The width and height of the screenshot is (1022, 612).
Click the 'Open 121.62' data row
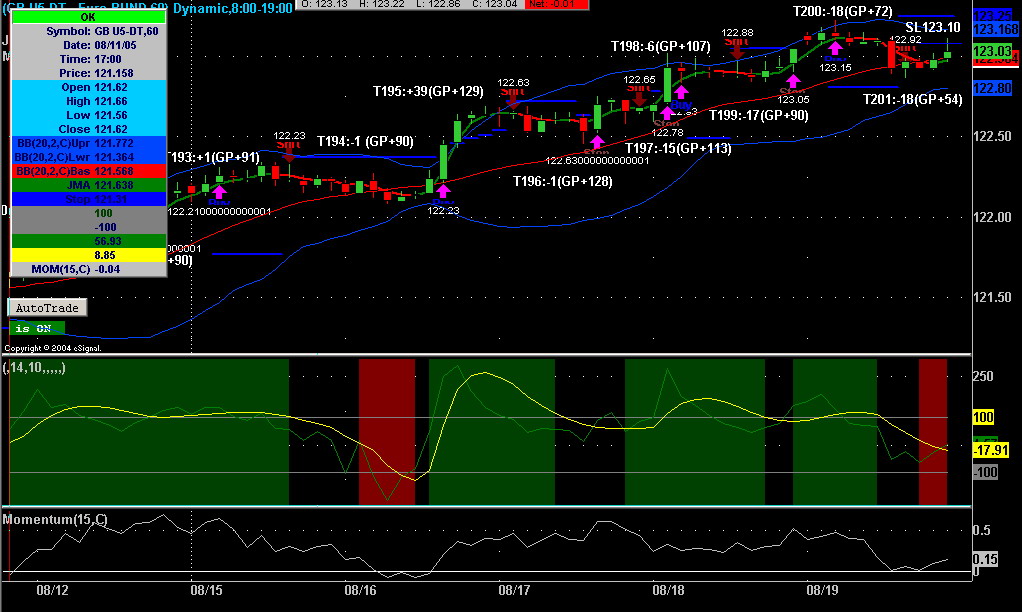coord(89,87)
